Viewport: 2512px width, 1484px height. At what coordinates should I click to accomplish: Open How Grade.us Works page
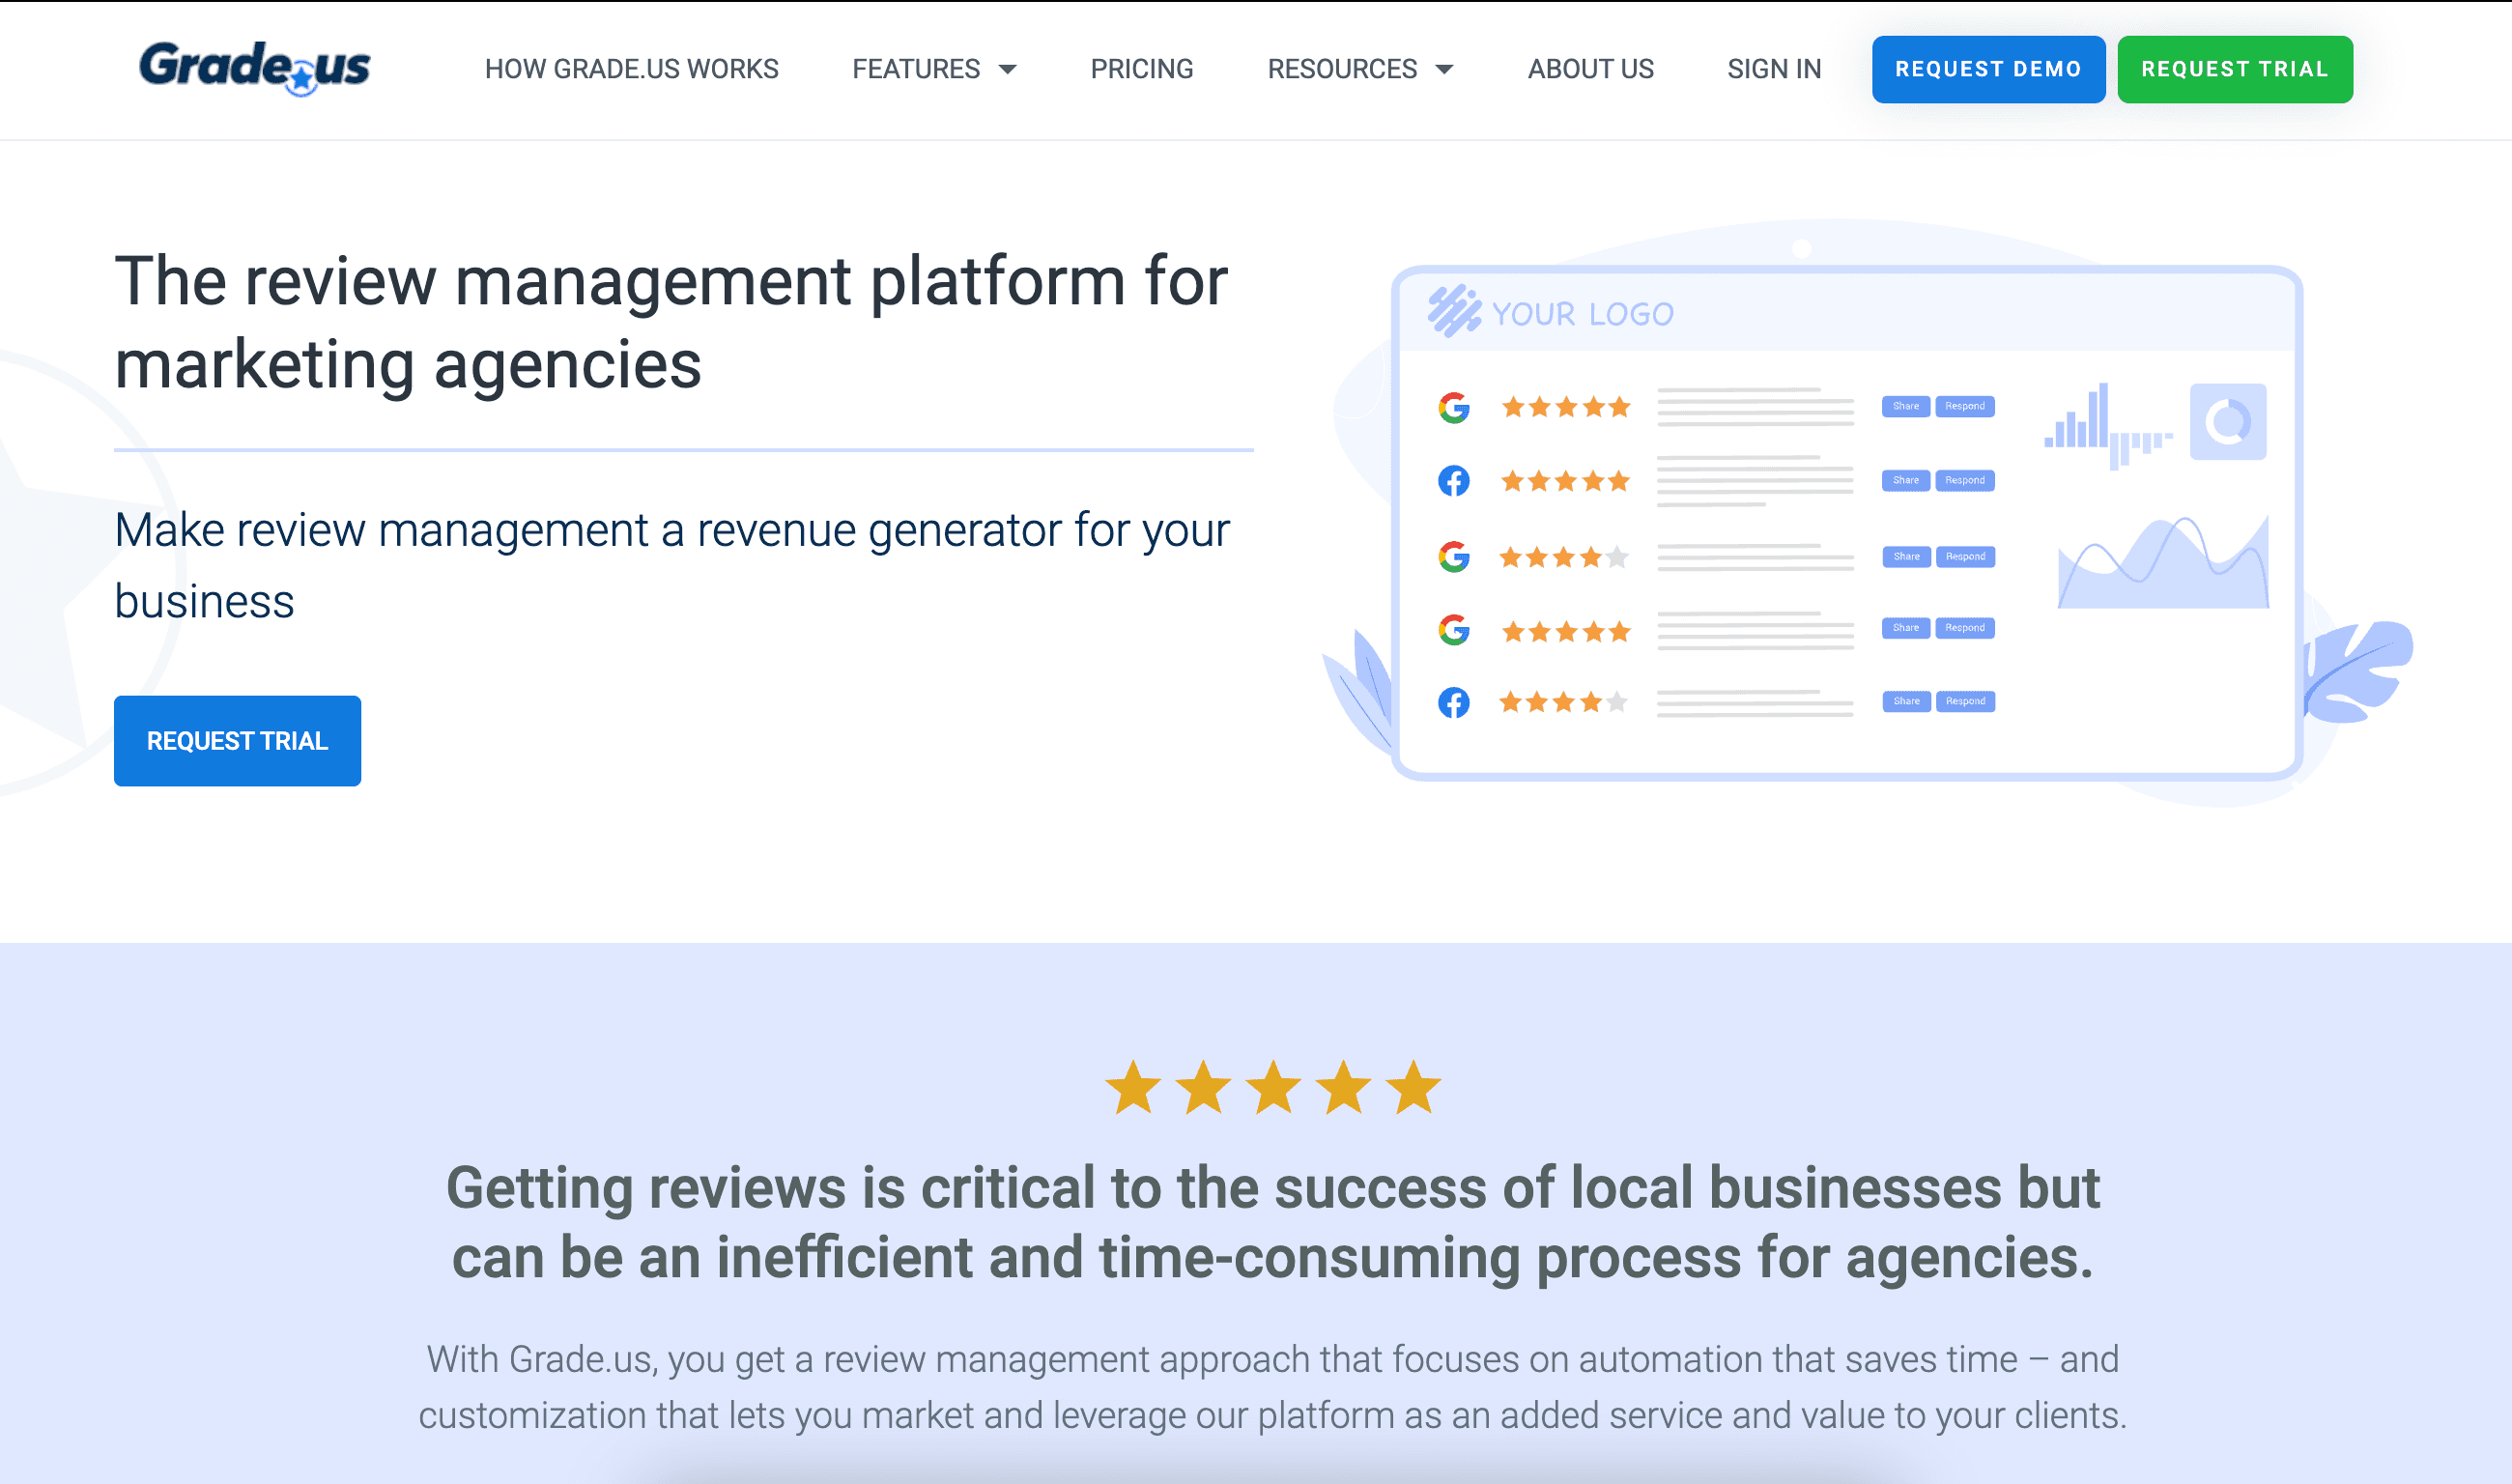coord(631,69)
